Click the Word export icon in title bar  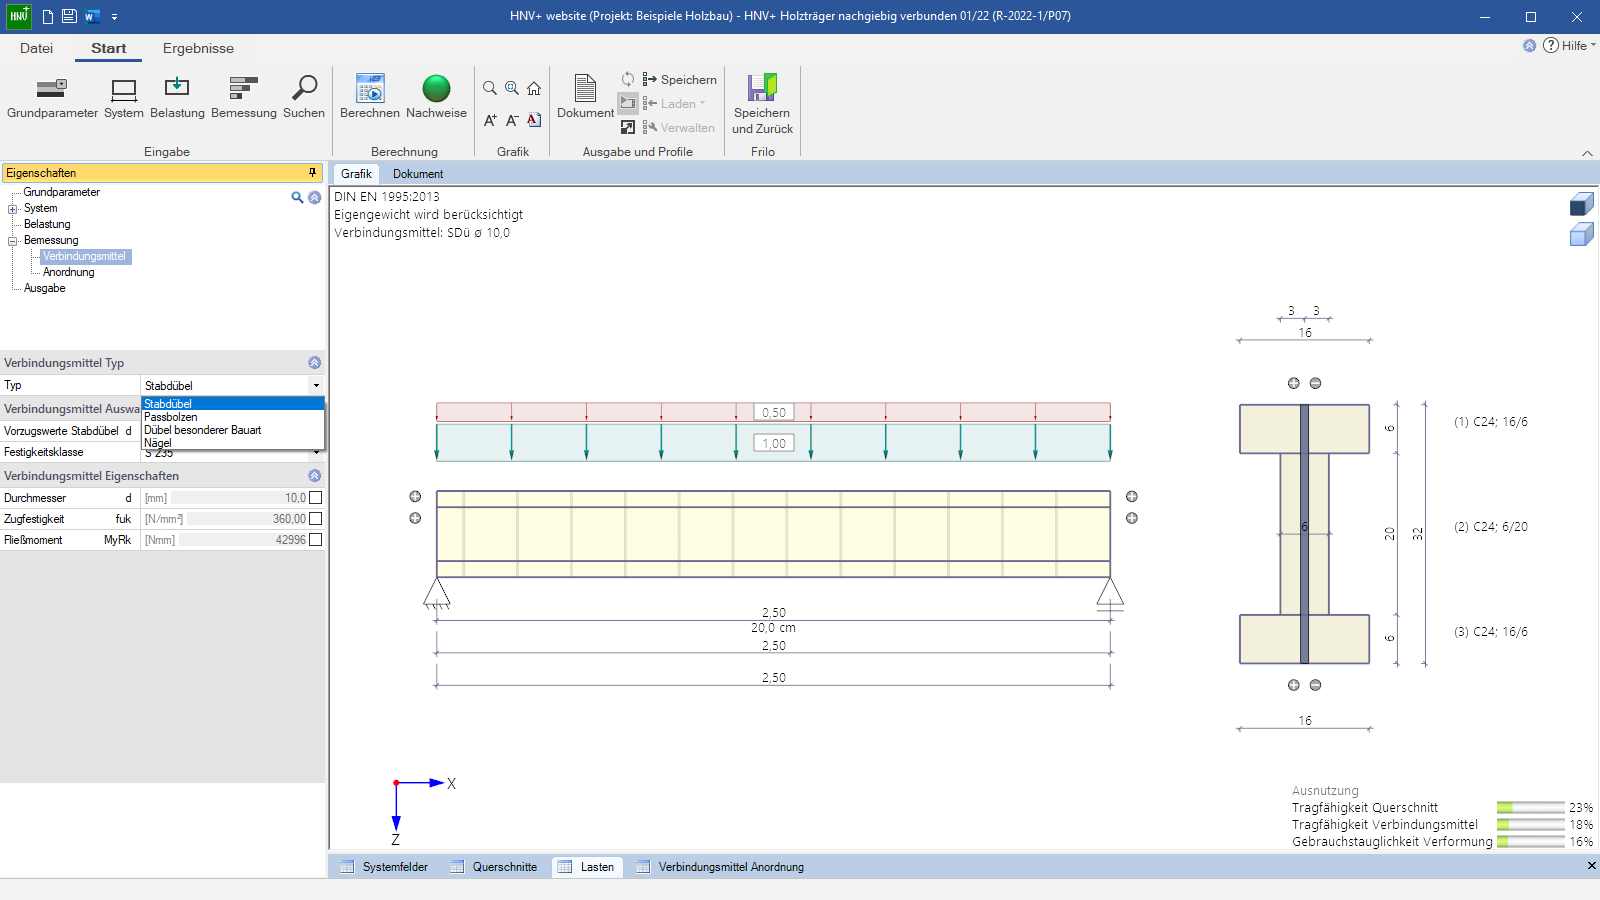pyautogui.click(x=92, y=16)
